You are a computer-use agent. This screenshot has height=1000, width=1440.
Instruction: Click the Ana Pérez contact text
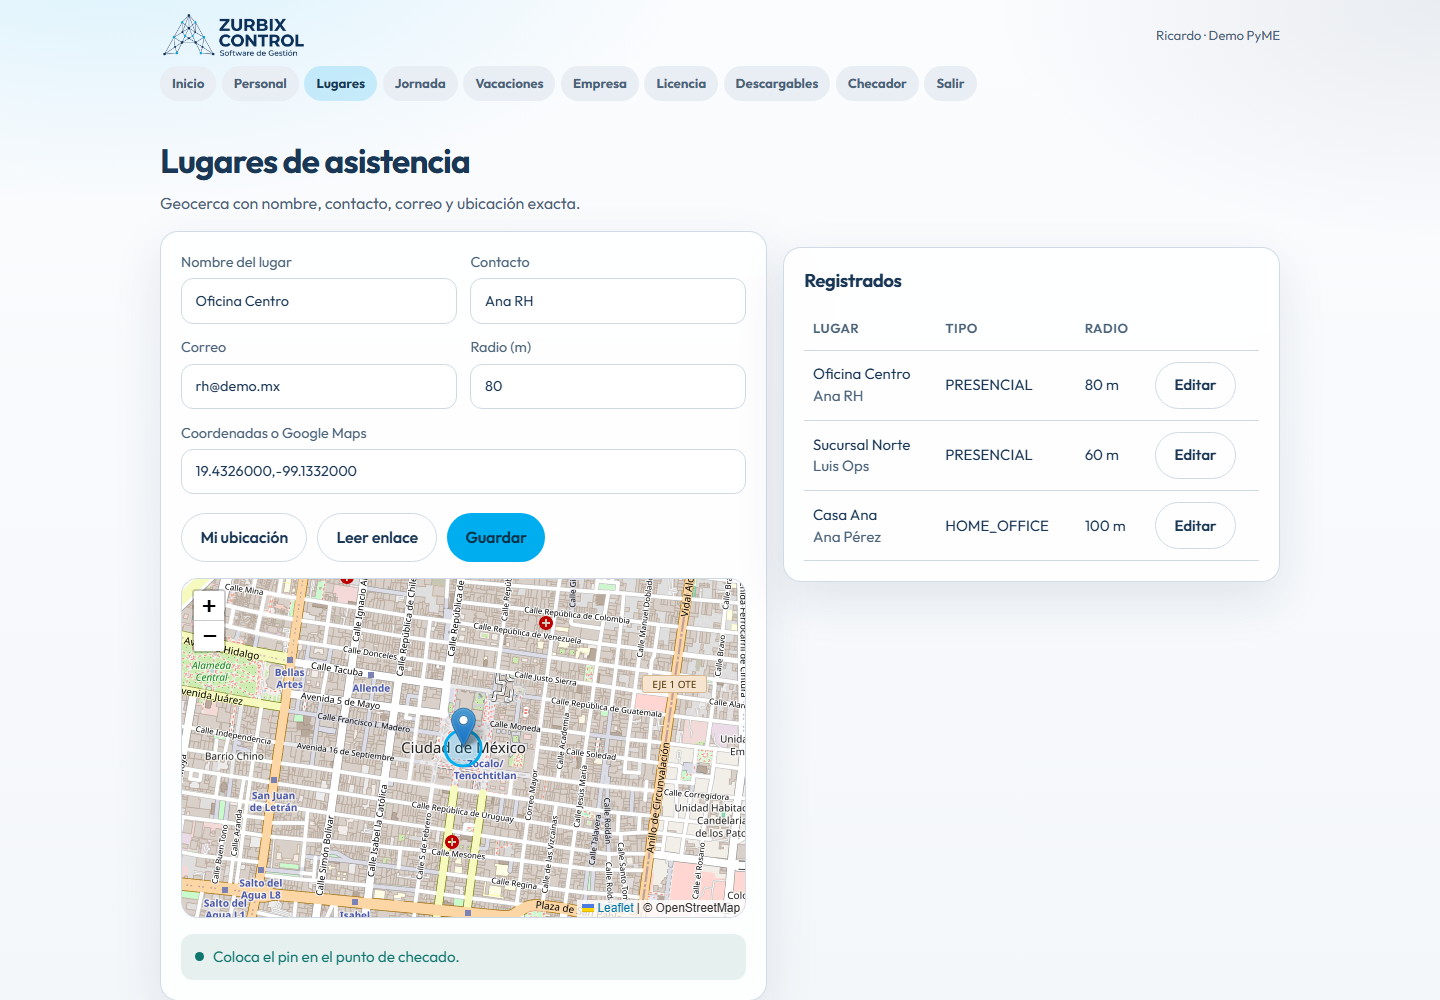pyautogui.click(x=847, y=537)
